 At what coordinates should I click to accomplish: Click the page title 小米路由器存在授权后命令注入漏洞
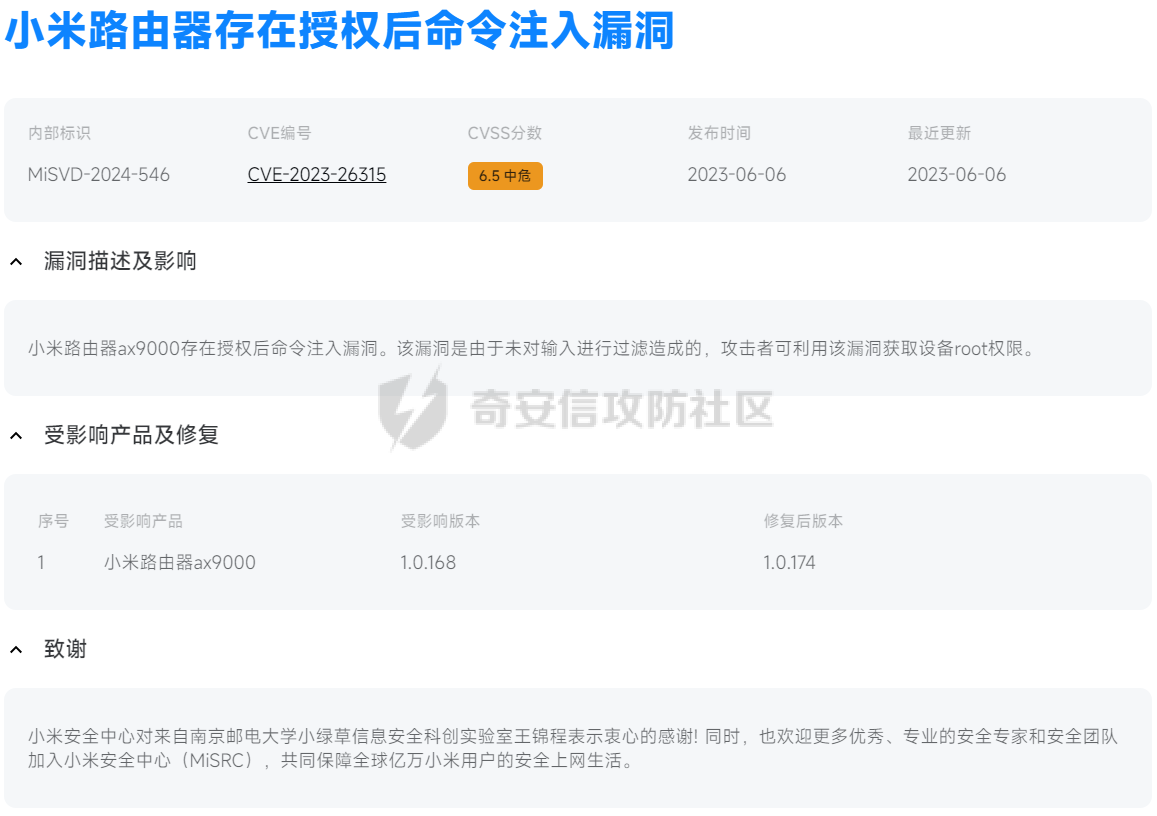click(340, 32)
